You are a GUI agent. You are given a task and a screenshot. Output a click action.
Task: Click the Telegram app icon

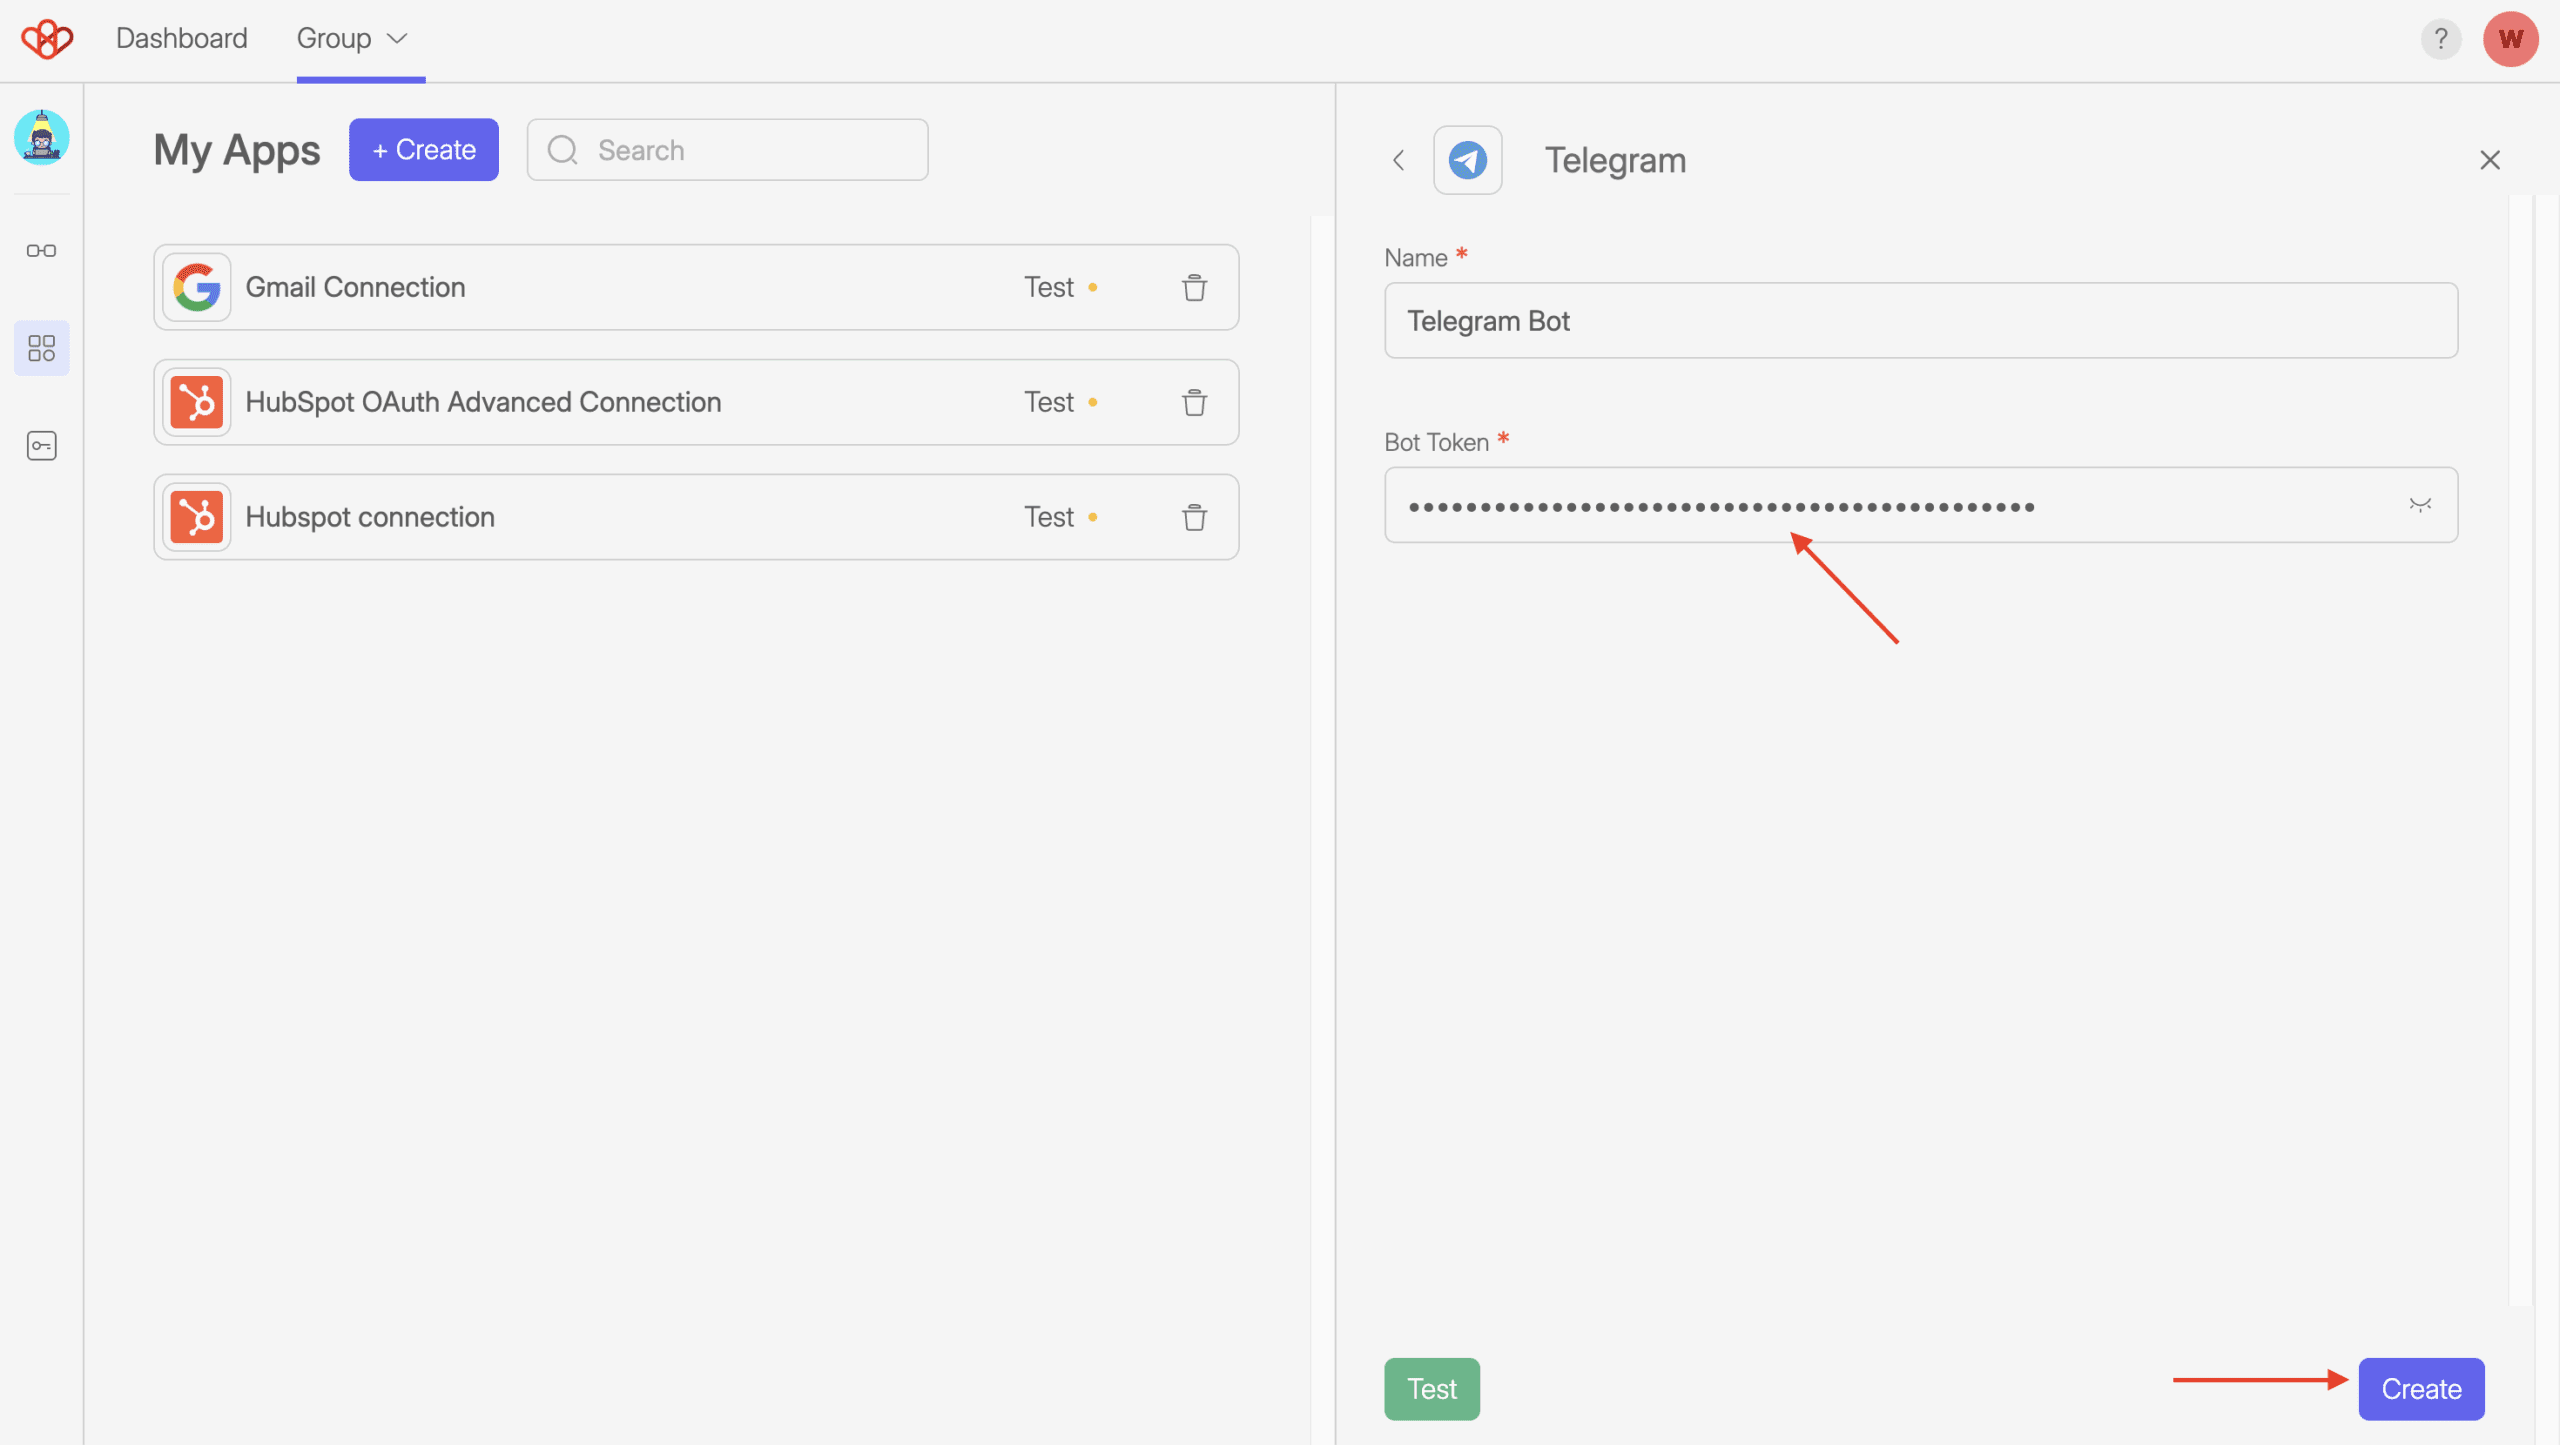pos(1467,160)
